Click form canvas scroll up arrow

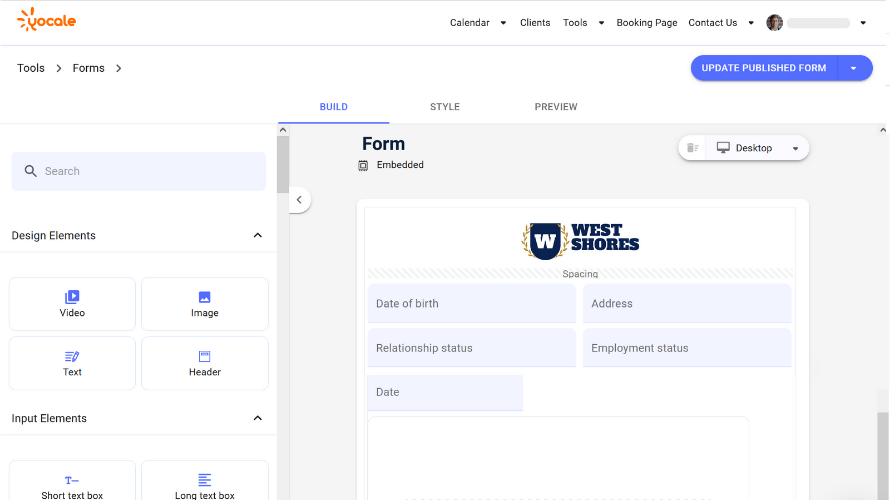(883, 130)
